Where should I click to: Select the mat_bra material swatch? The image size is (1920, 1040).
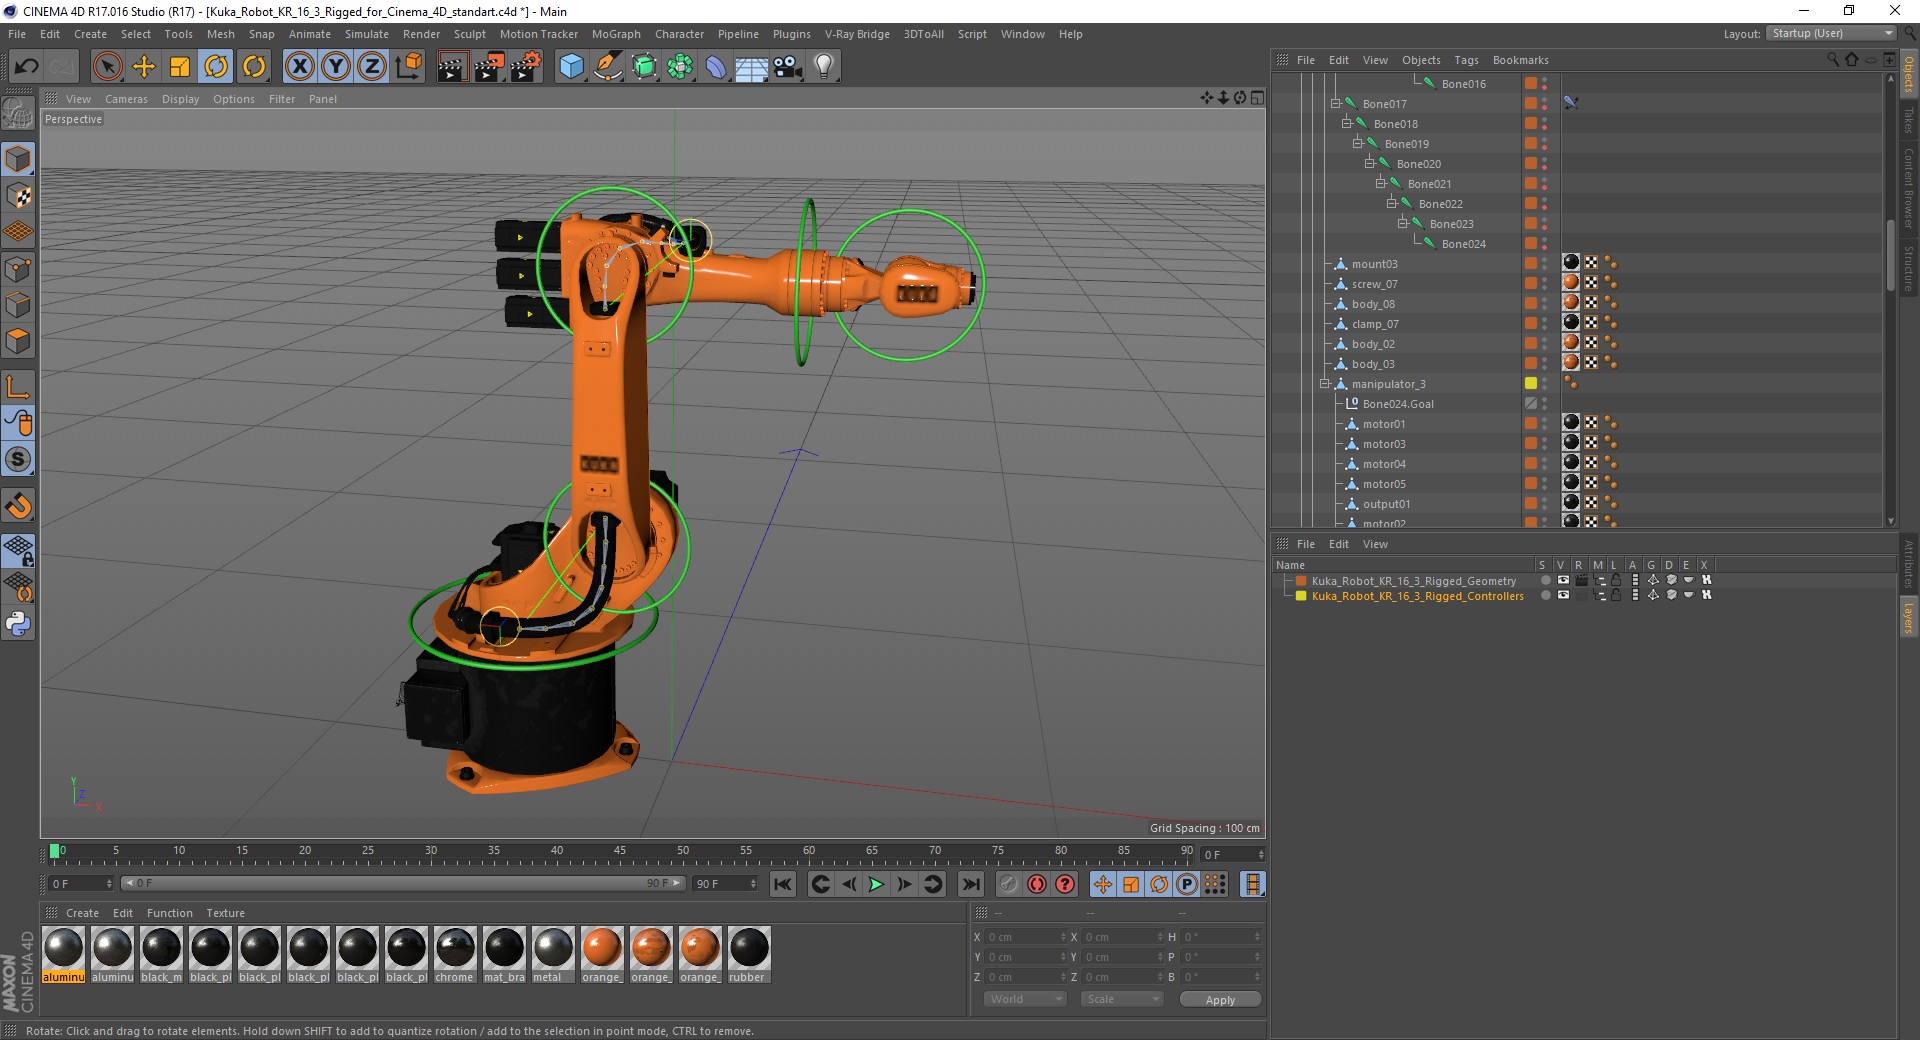[x=504, y=954]
